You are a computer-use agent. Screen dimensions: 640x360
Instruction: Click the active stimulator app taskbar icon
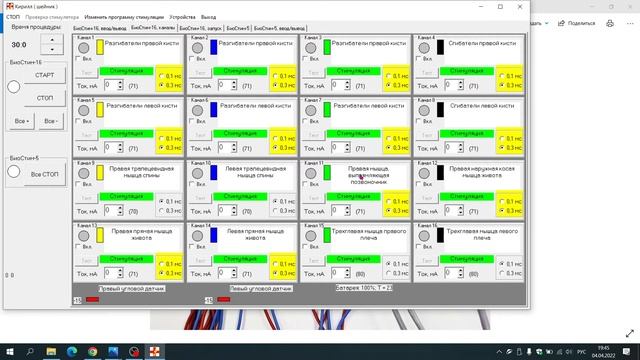154,351
